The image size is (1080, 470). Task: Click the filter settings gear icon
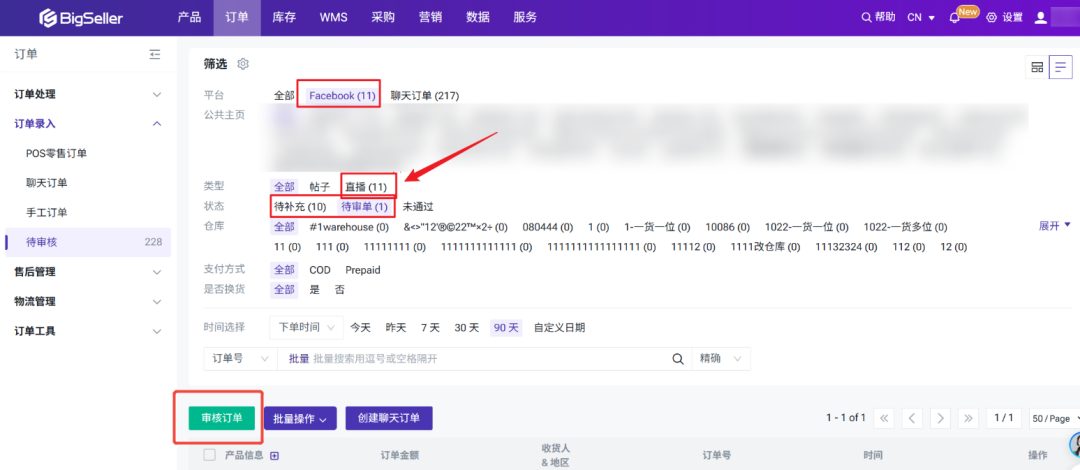pos(243,64)
